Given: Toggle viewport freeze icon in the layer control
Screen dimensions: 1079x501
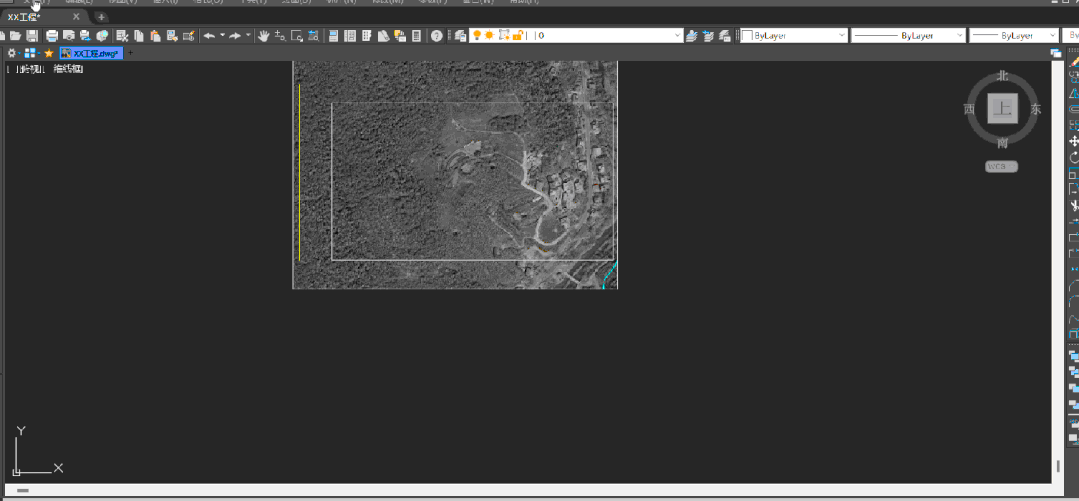Looking at the screenshot, I should tap(504, 35).
